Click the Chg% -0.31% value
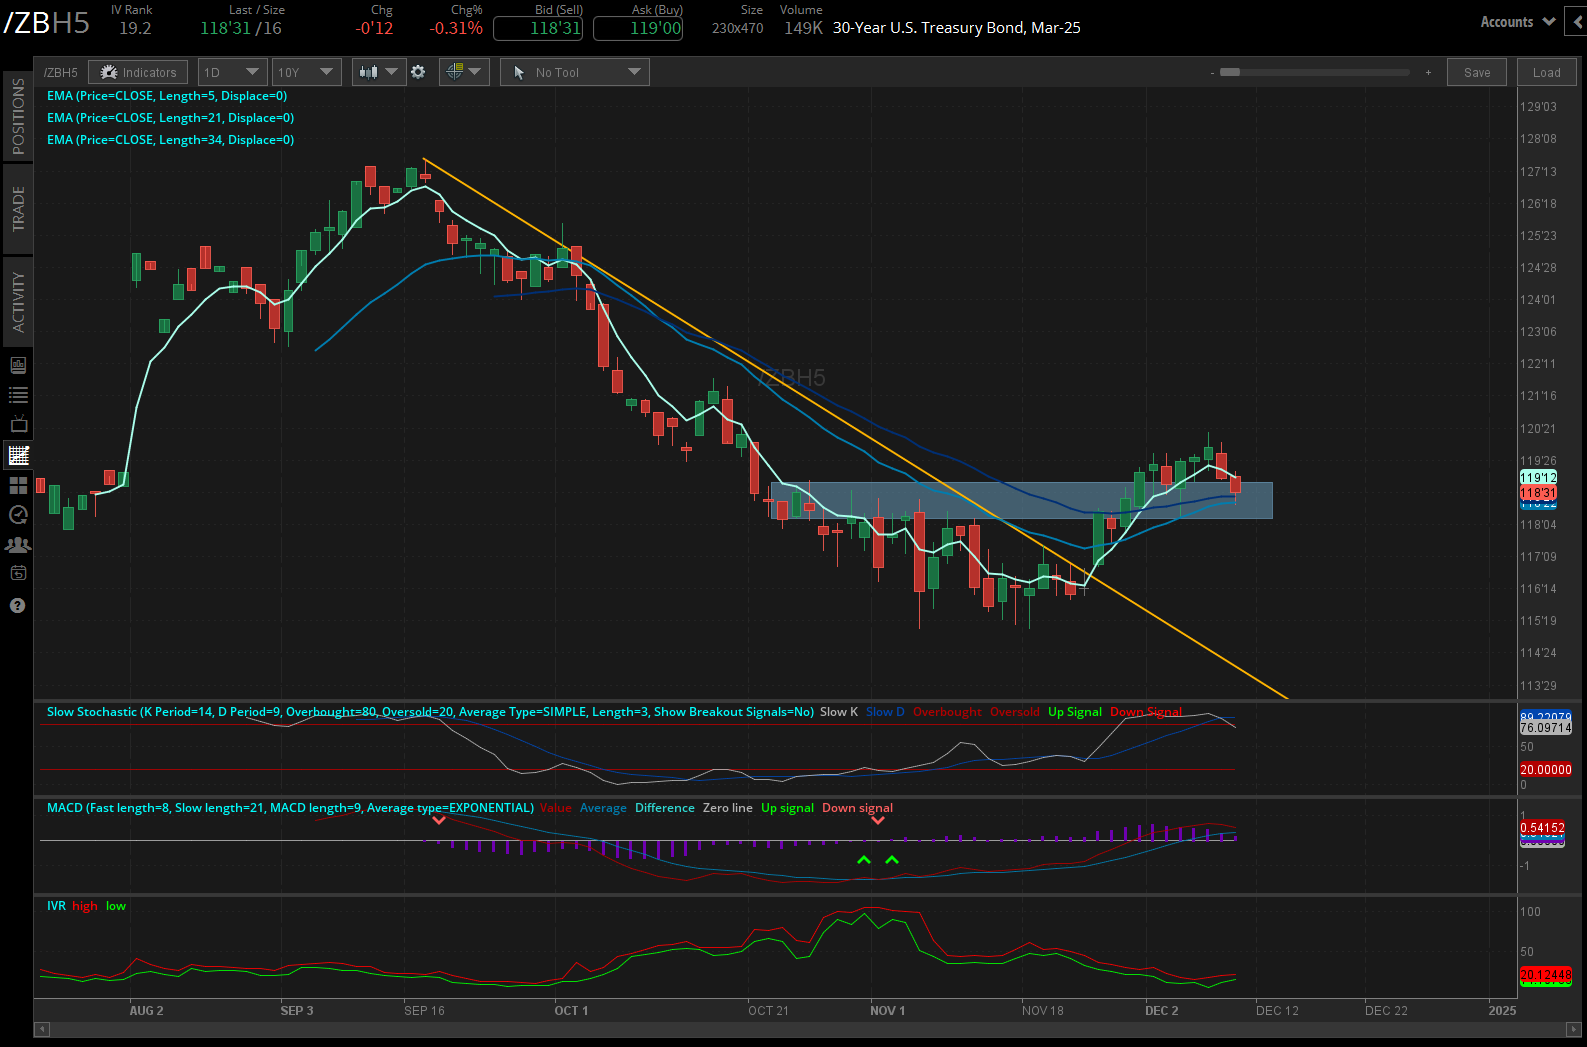 [456, 28]
